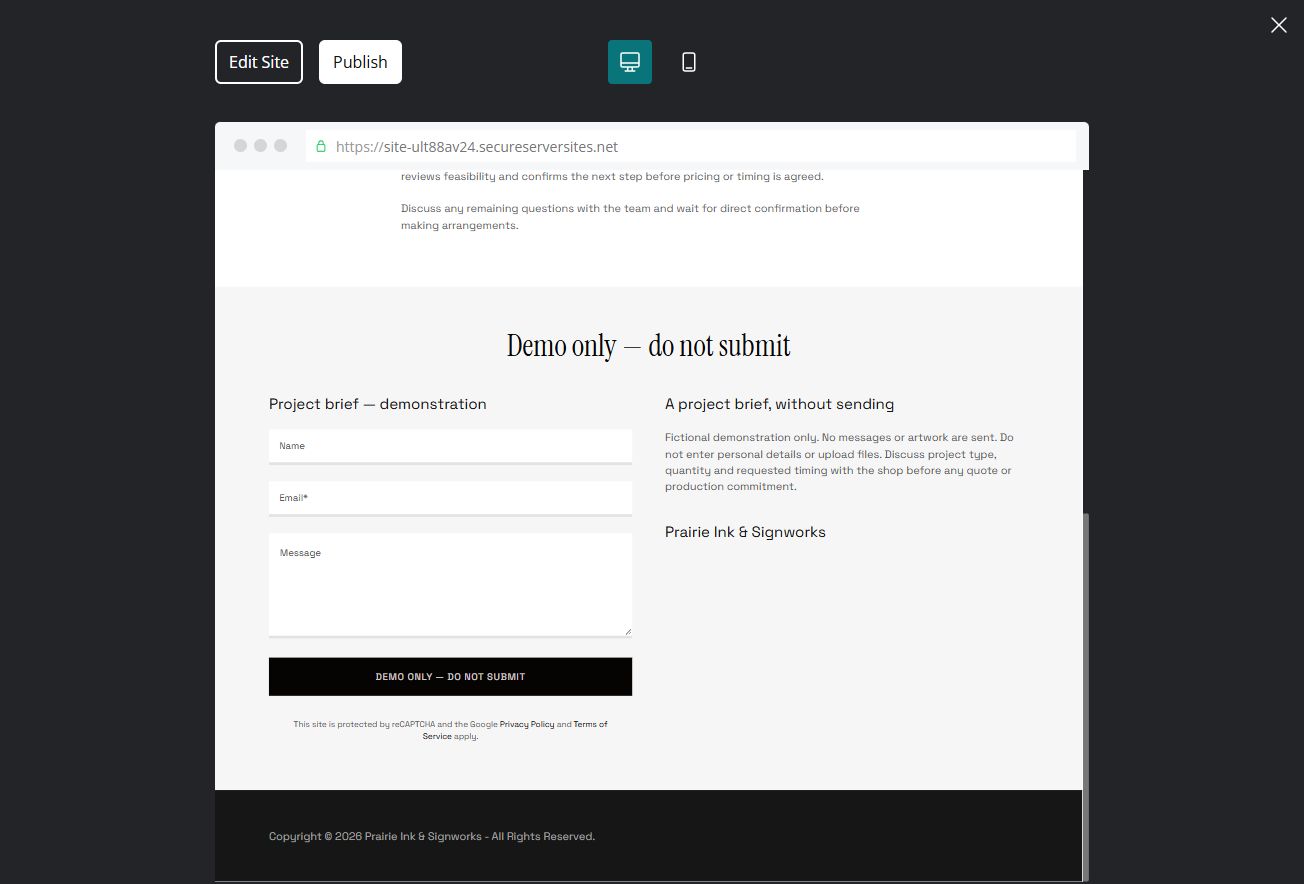Click the Name input field
Screen dimensions: 1304x884
click(x=450, y=446)
